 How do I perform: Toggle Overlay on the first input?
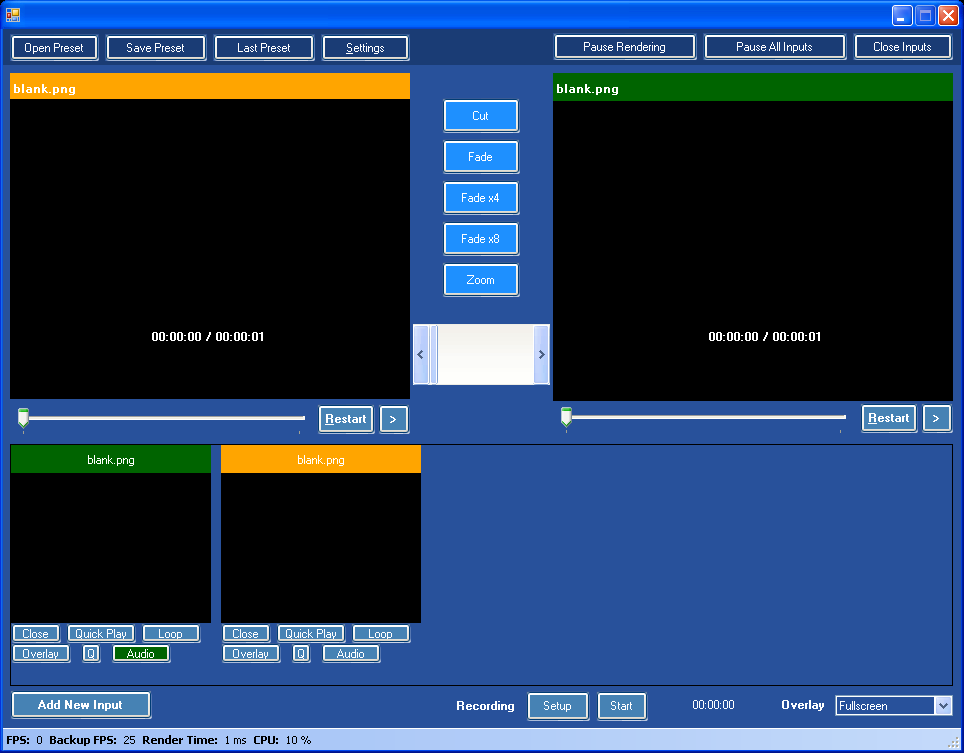pos(41,653)
